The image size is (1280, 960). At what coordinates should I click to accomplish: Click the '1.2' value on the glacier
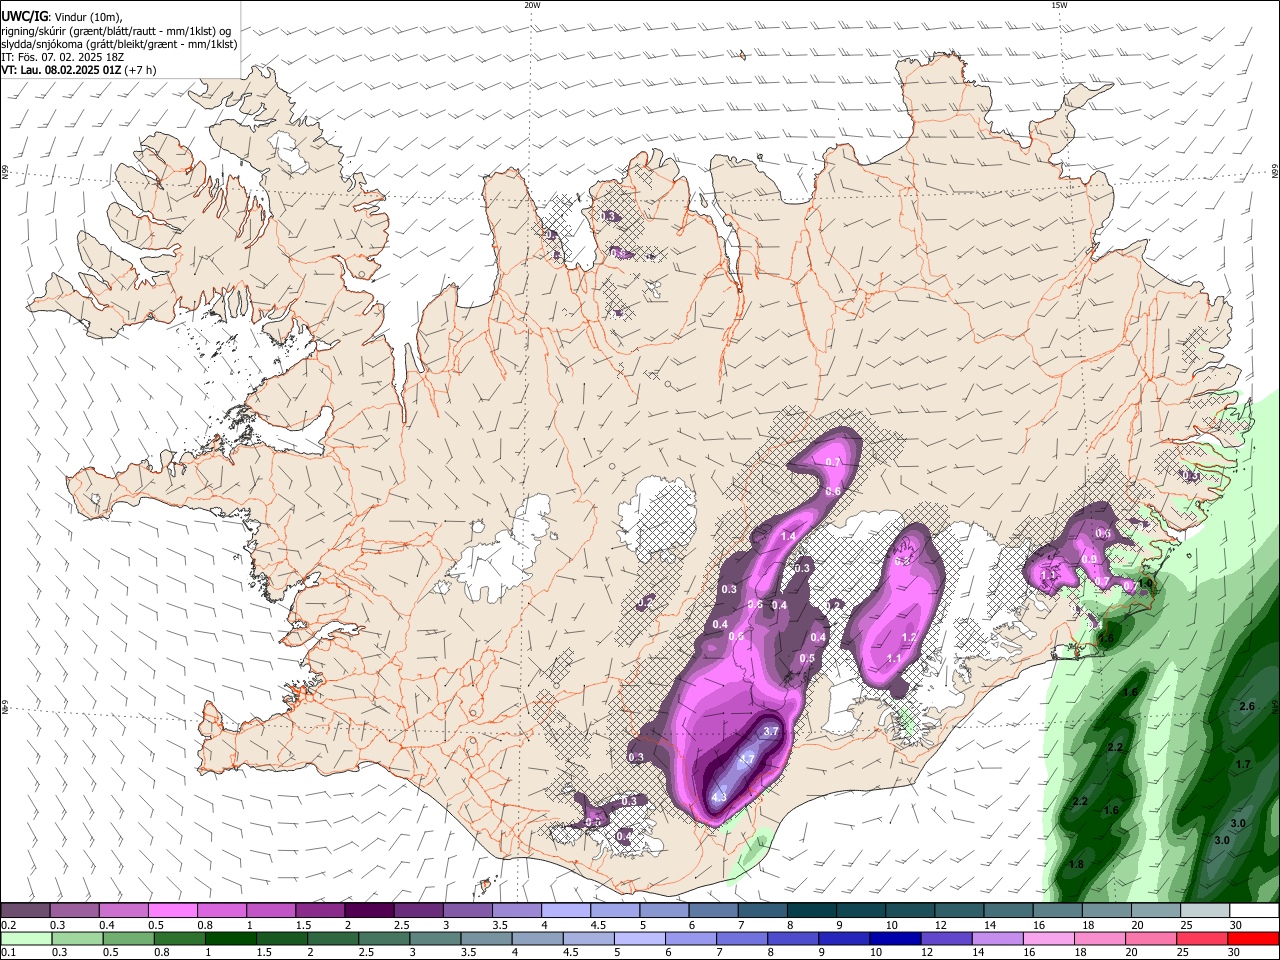909,638
